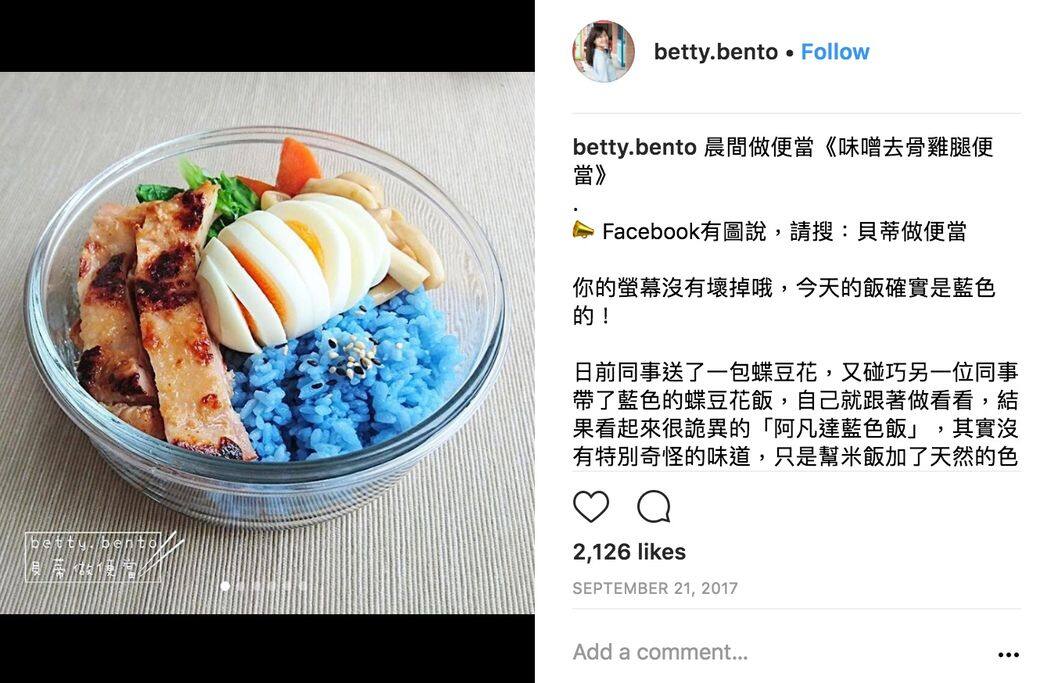Click the blue rice in the bento photo
1040x683 pixels.
coord(345,379)
